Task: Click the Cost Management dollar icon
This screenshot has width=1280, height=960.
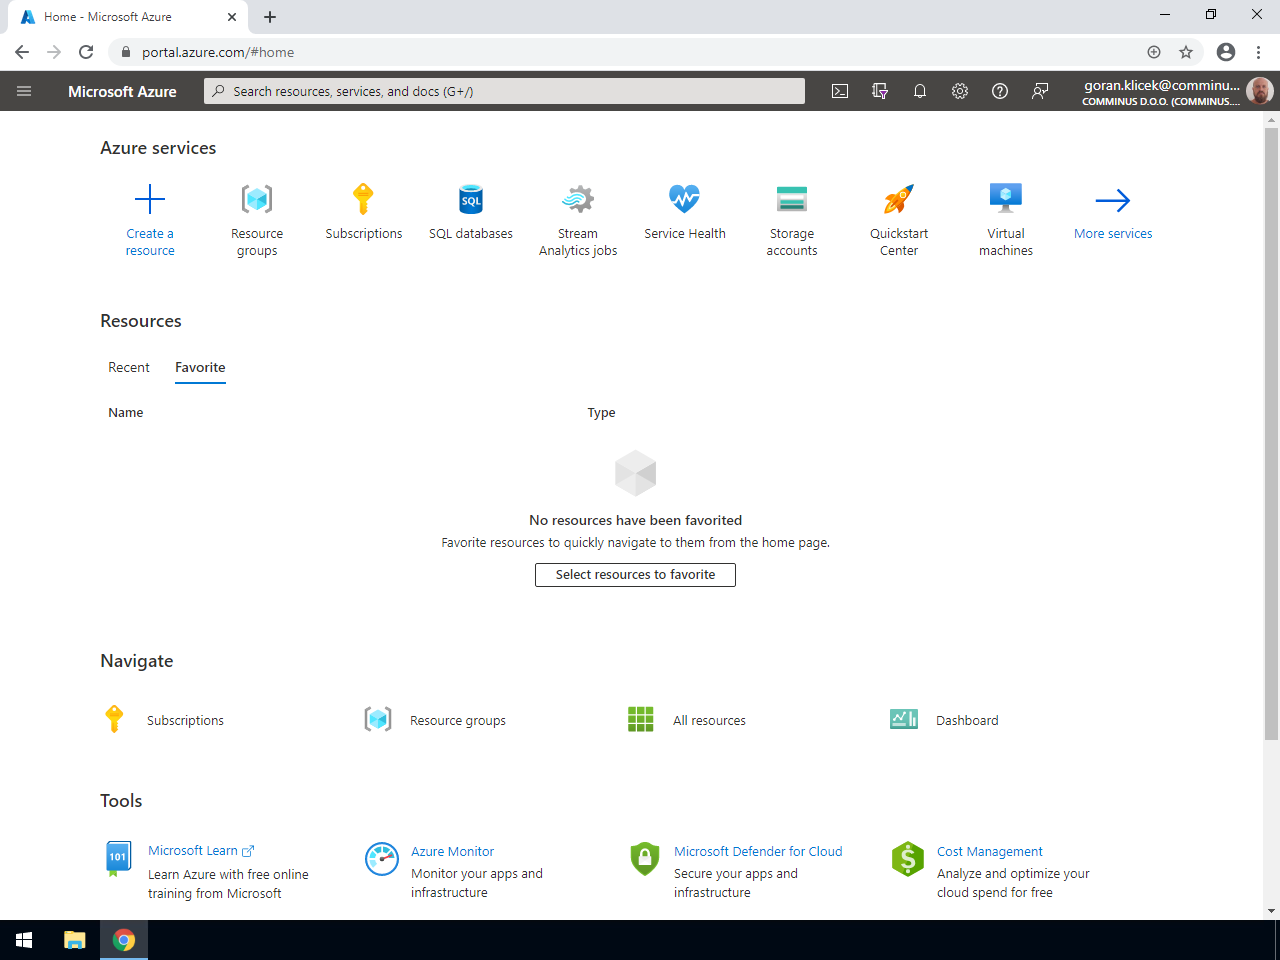Action: click(908, 859)
